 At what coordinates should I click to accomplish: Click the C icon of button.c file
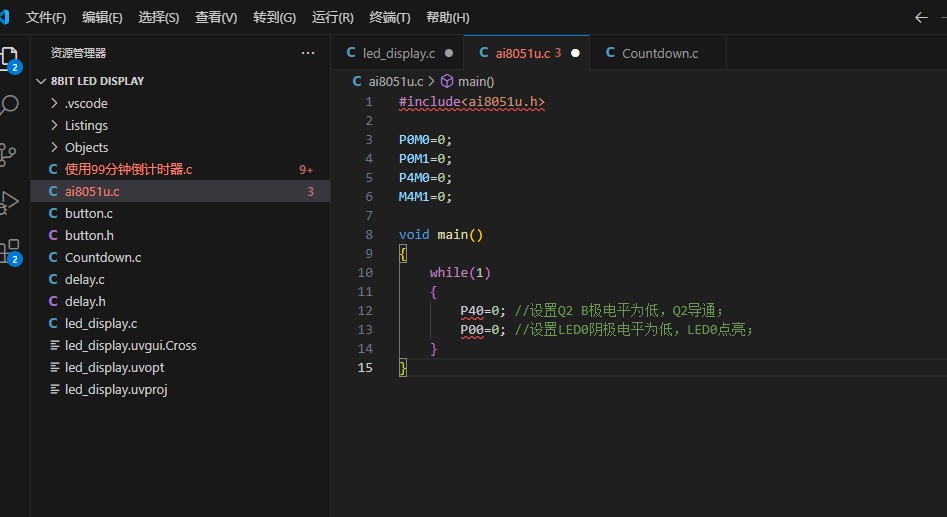pos(53,213)
